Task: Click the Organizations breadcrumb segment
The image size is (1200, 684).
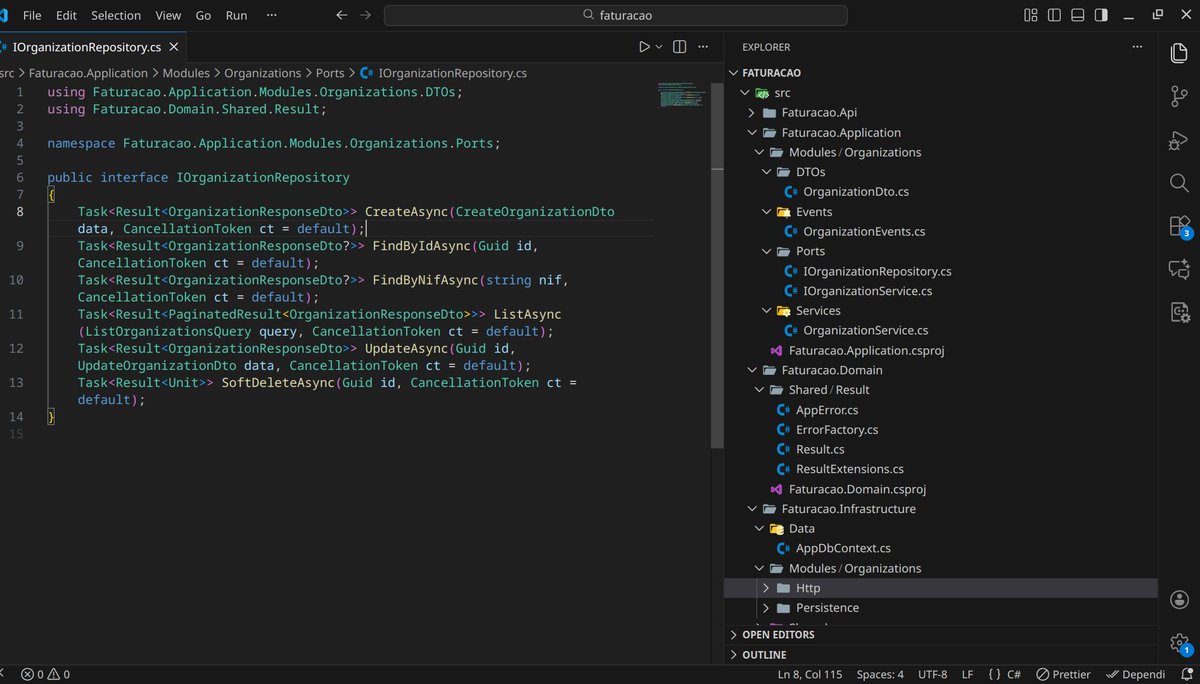Action: tap(262, 73)
